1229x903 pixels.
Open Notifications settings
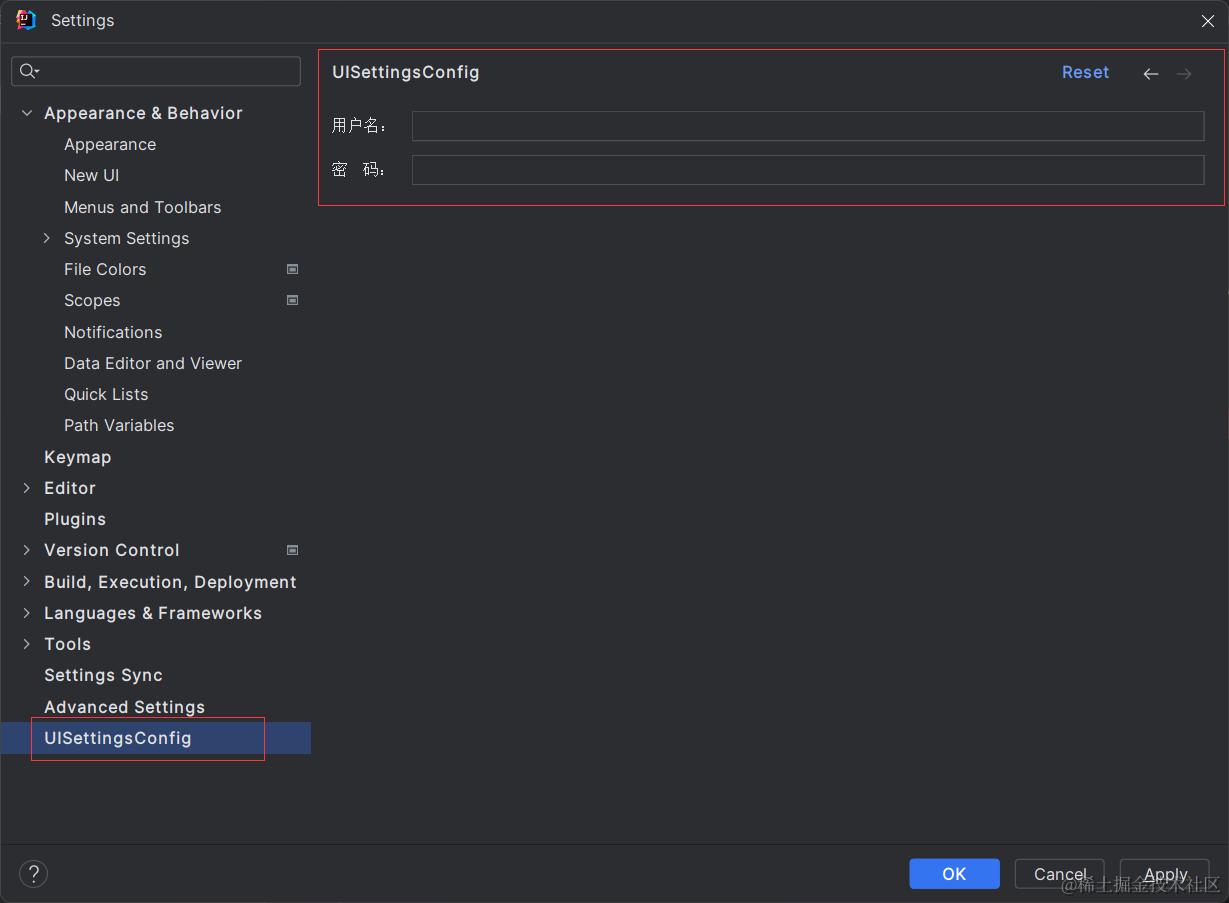pos(113,332)
